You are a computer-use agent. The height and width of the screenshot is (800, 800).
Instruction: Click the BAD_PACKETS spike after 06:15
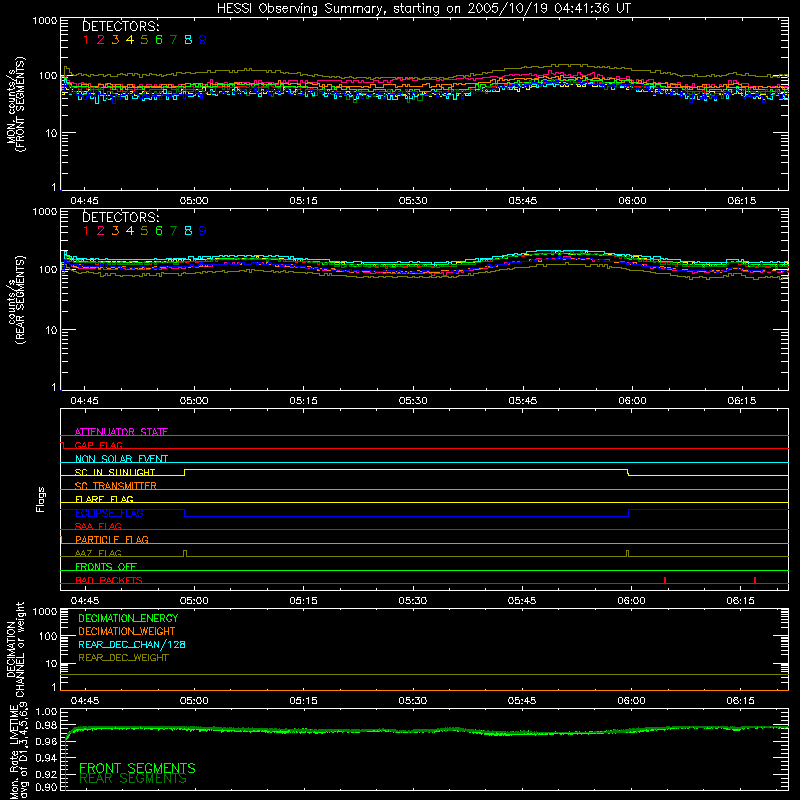pos(755,580)
